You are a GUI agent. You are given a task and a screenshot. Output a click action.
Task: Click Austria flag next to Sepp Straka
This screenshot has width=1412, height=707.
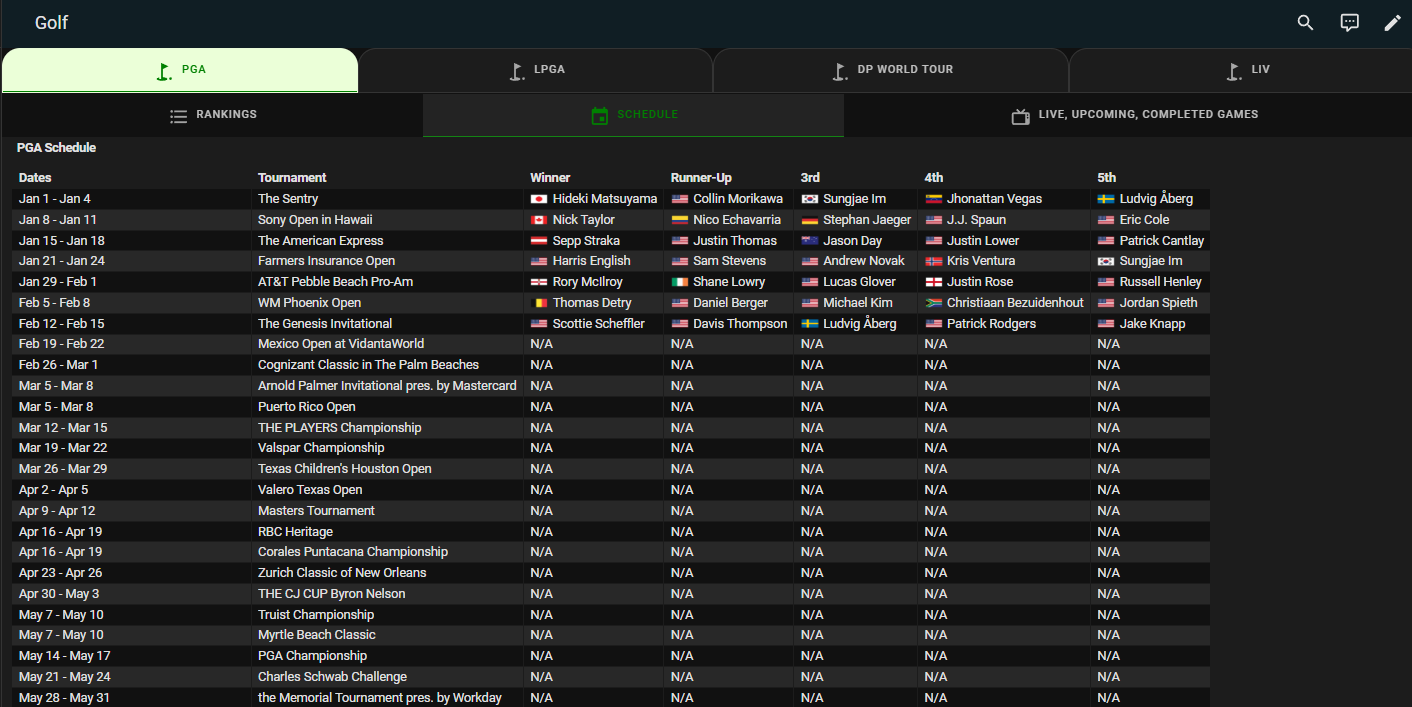tap(538, 241)
